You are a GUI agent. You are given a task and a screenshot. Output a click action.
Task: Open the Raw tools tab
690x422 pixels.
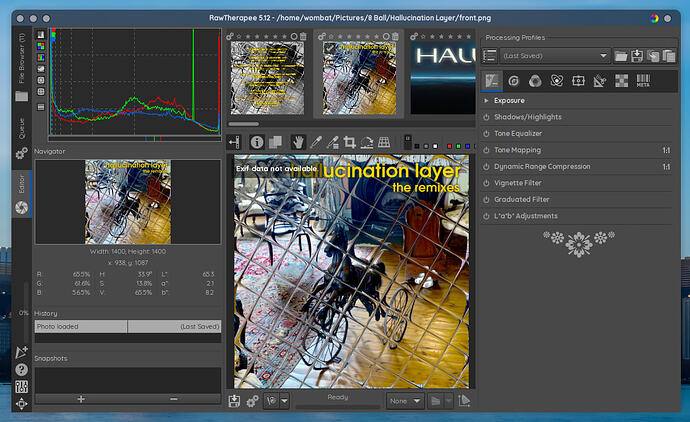(621, 81)
